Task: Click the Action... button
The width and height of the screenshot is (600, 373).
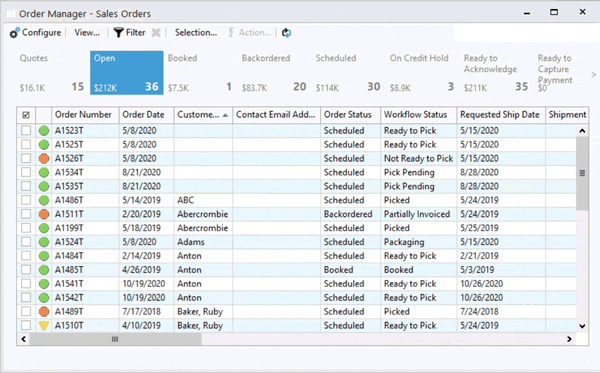Action: (x=250, y=33)
